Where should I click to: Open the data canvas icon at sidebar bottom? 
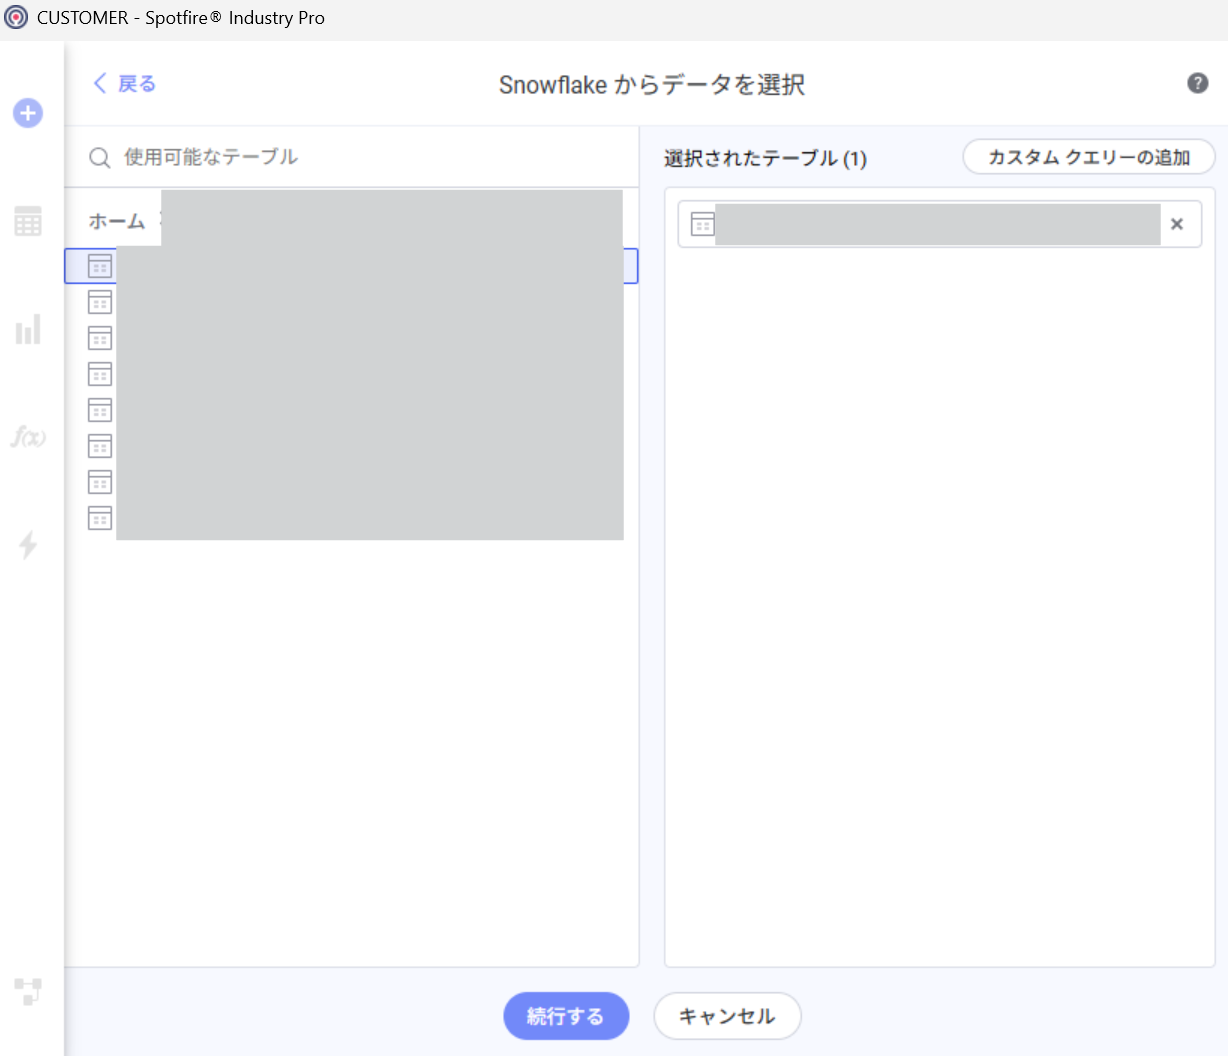click(28, 991)
